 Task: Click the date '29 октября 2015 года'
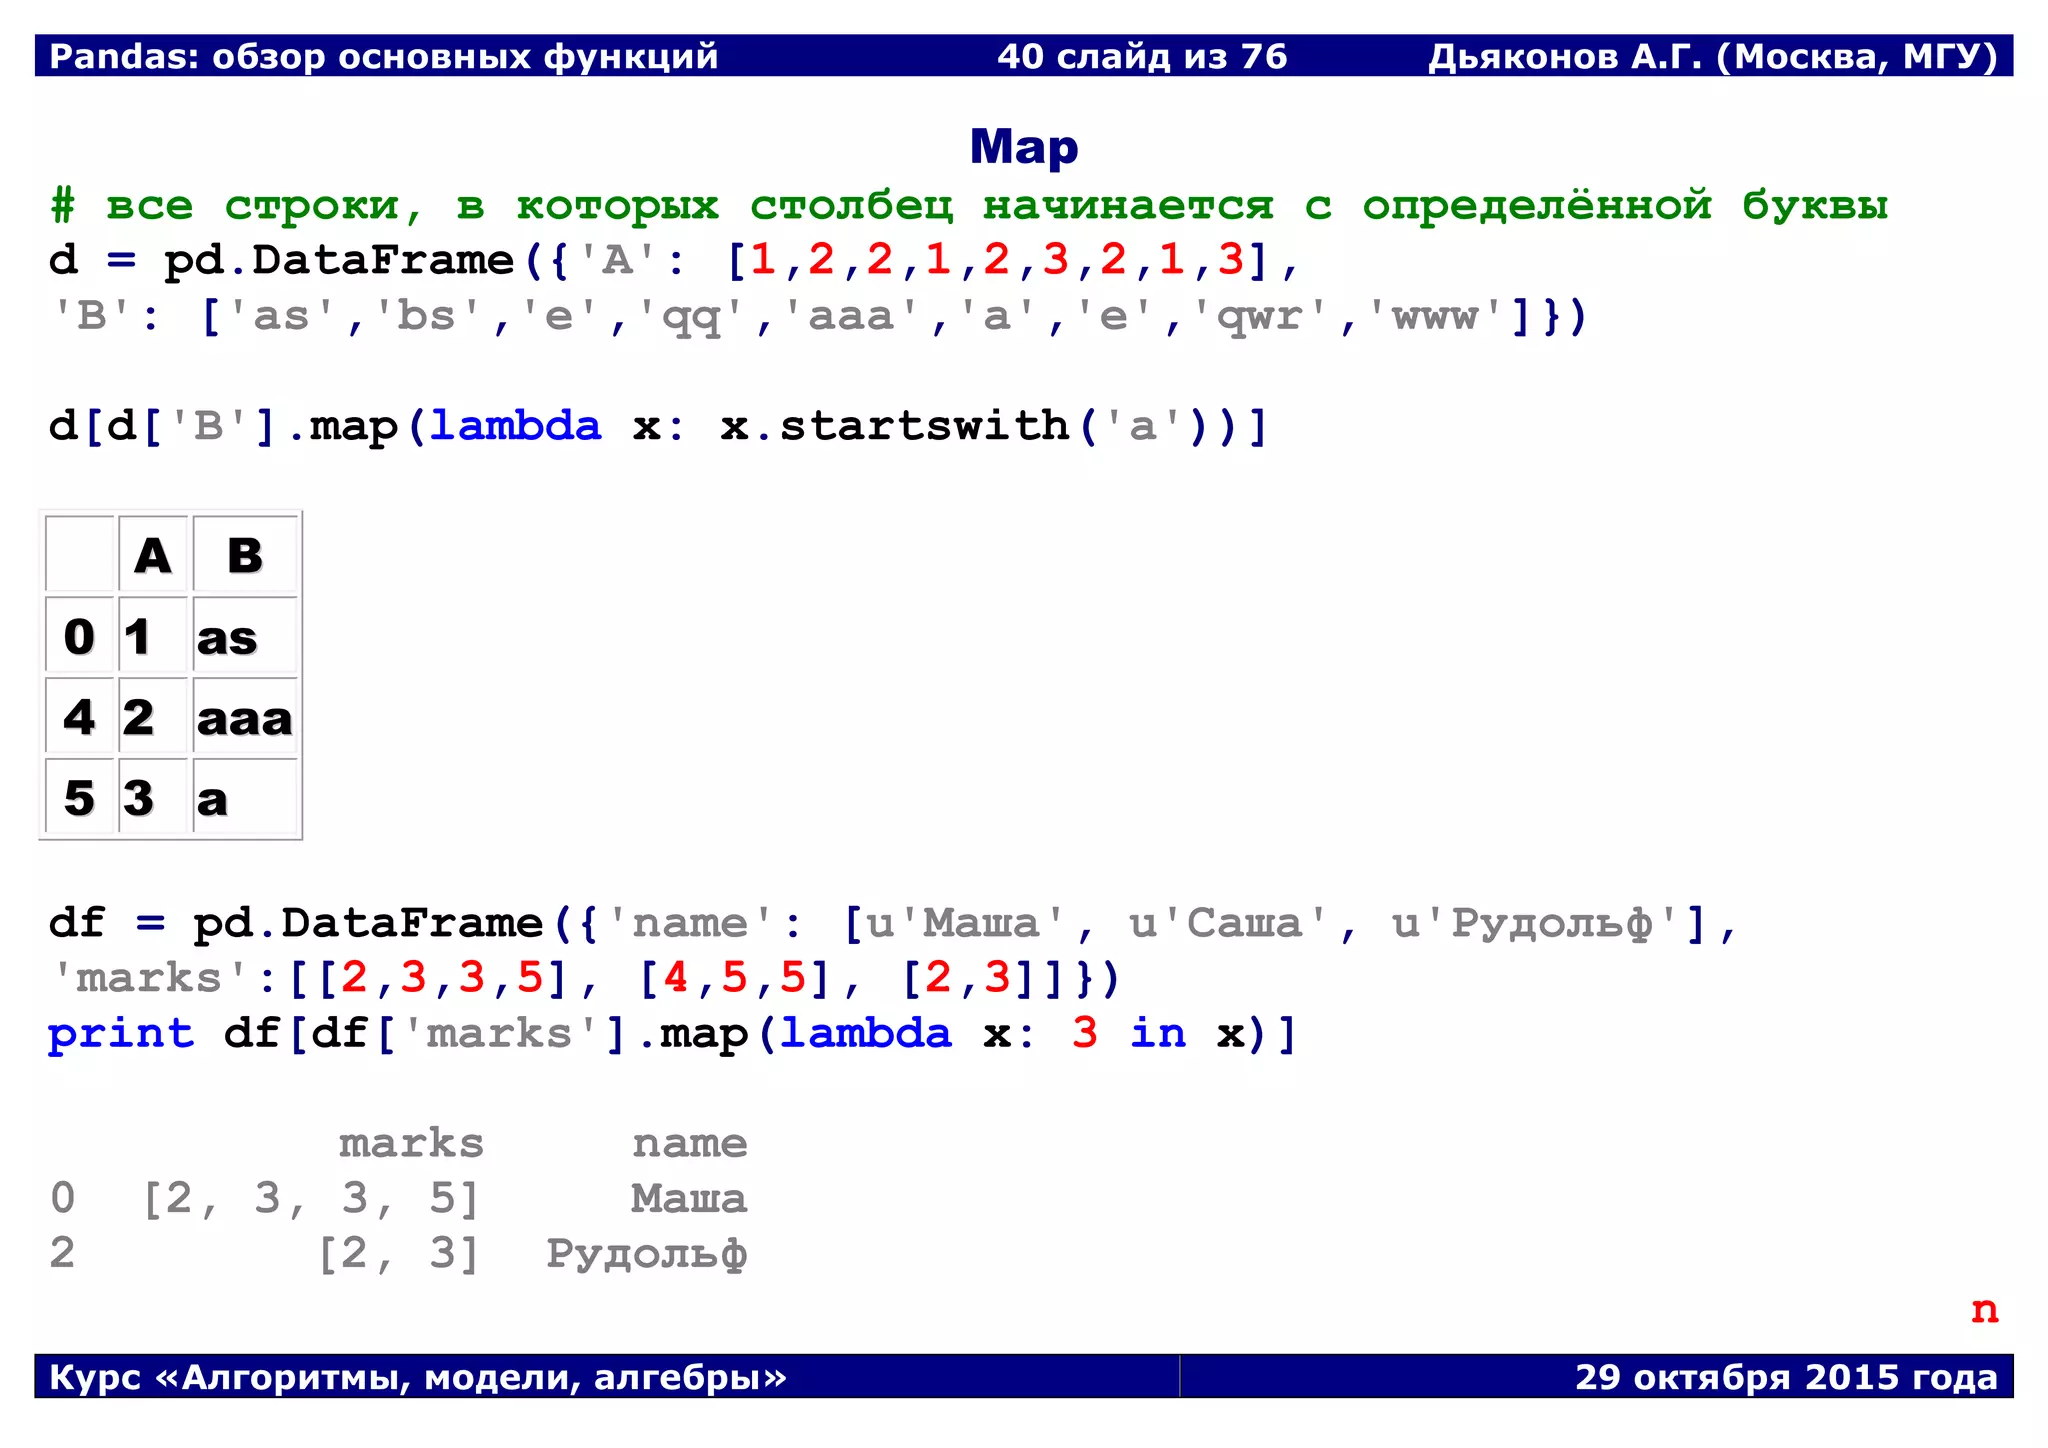(x=1785, y=1377)
